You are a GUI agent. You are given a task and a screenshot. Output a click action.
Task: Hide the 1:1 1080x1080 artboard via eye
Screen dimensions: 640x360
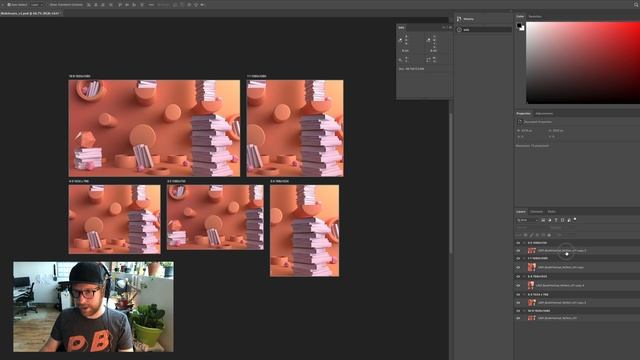coord(518,258)
